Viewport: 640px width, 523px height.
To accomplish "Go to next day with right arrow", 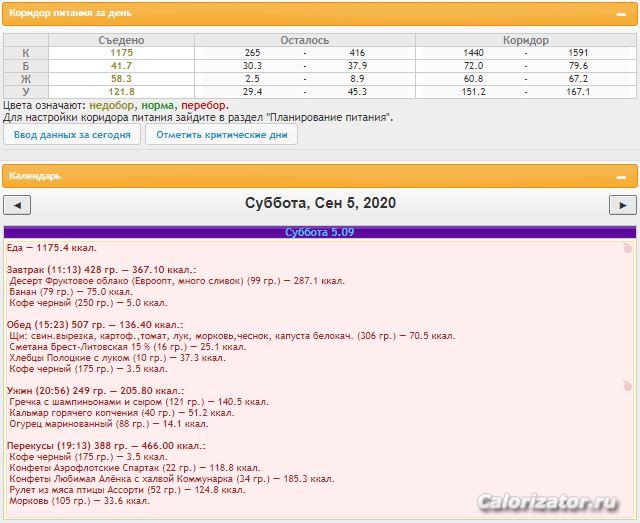I will coord(622,205).
